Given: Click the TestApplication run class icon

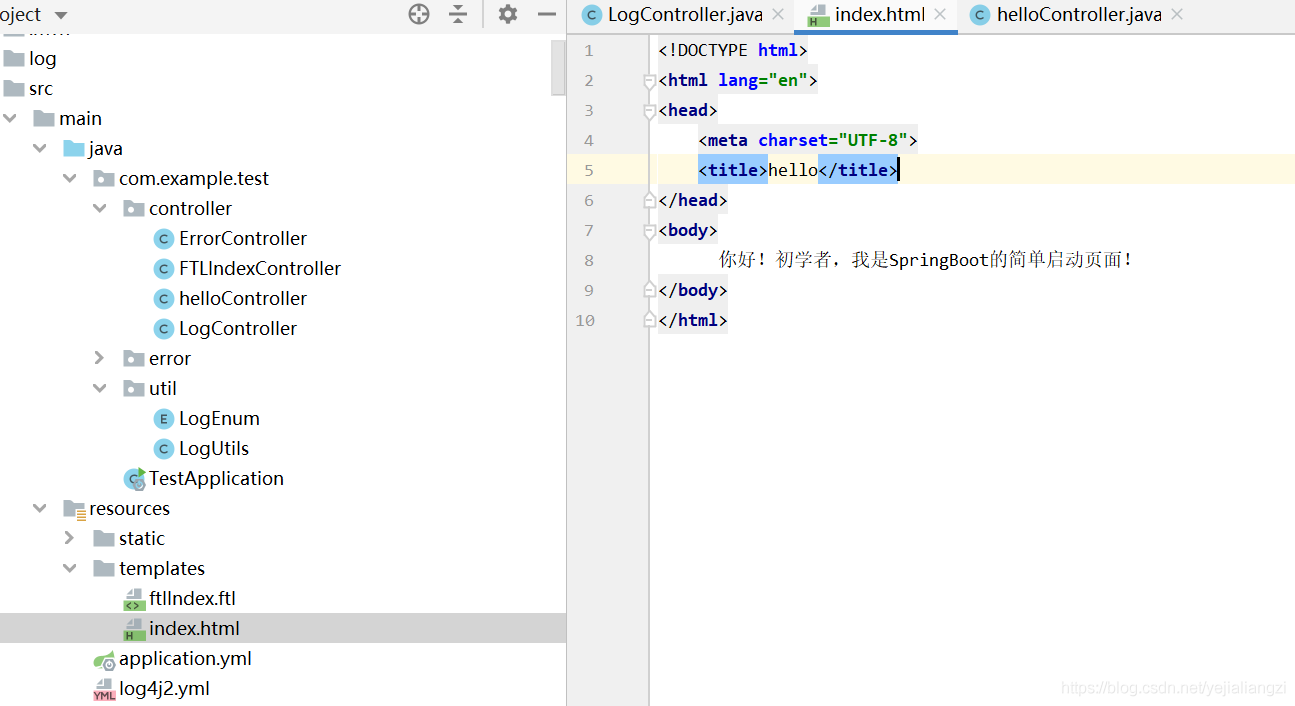Looking at the screenshot, I should point(134,479).
